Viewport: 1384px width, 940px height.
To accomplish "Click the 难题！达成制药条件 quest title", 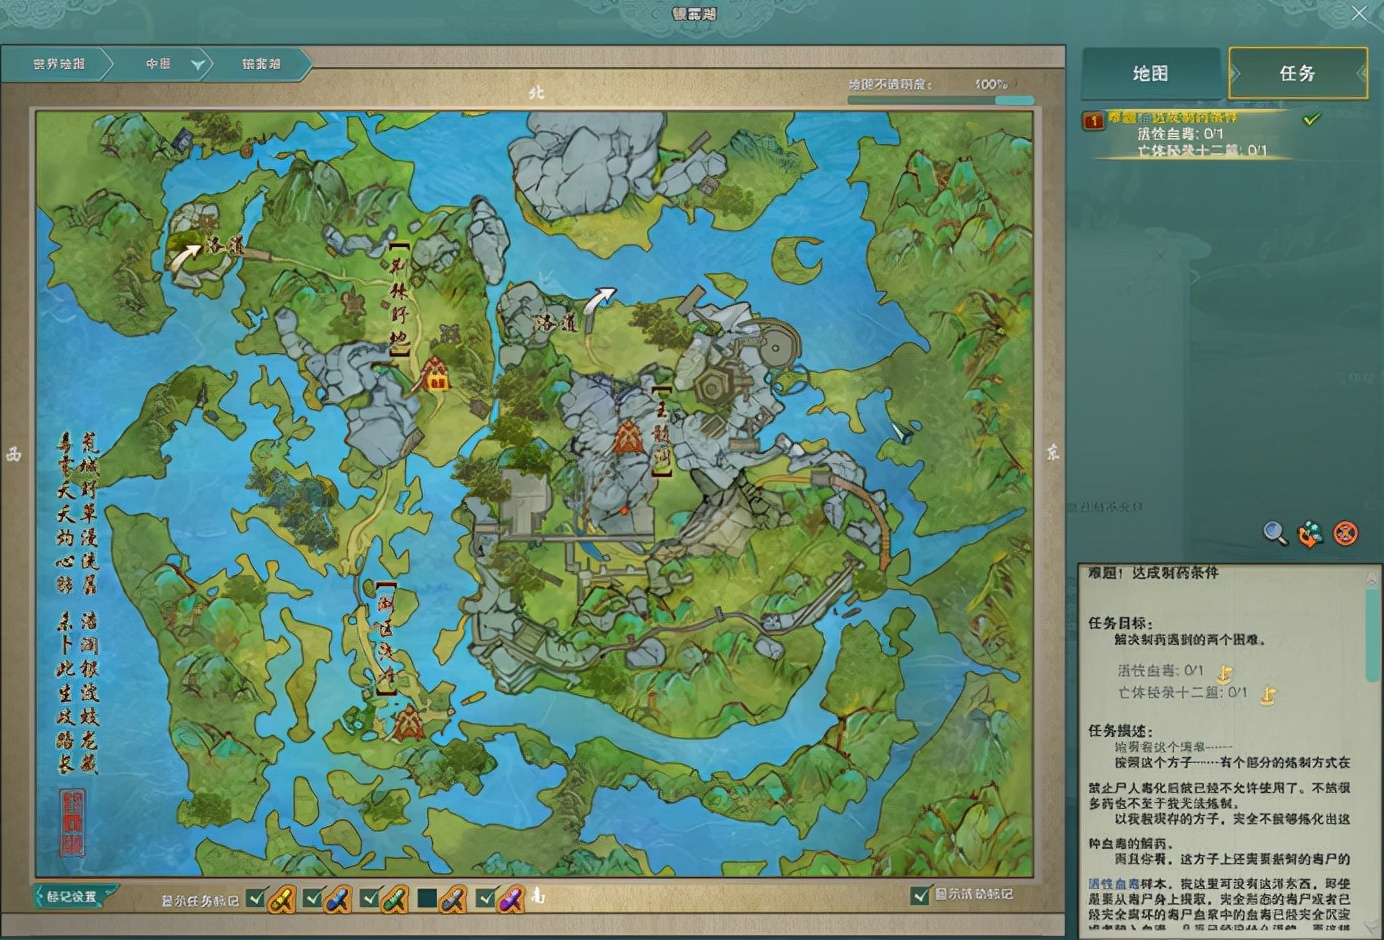I will pyautogui.click(x=1153, y=573).
